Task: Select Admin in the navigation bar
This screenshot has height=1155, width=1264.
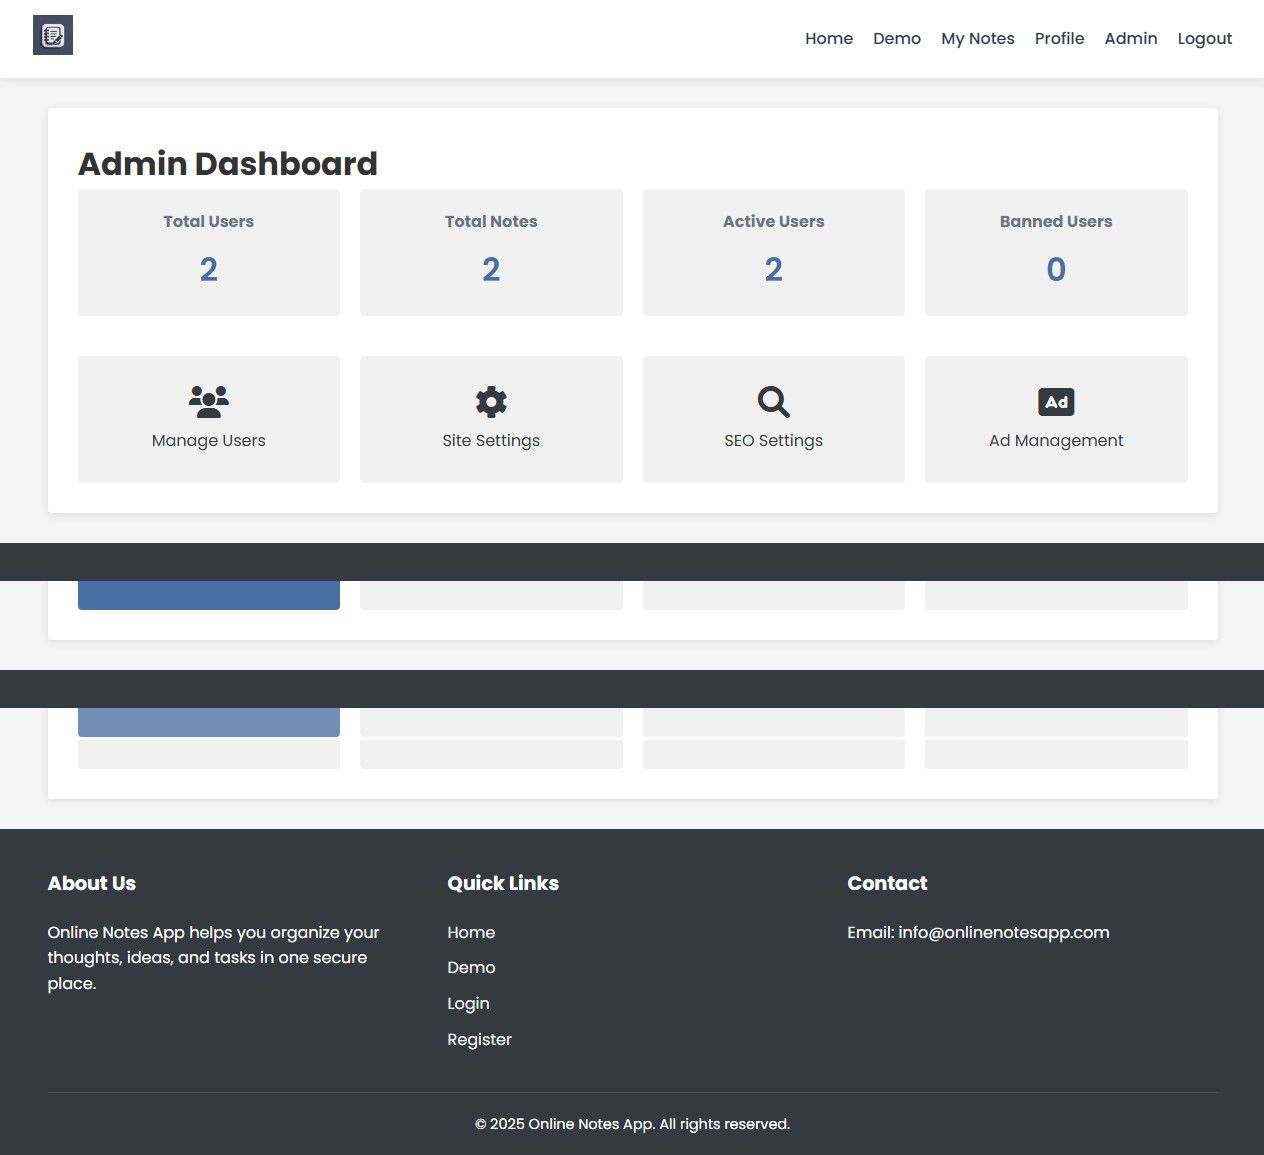Action: 1130,39
